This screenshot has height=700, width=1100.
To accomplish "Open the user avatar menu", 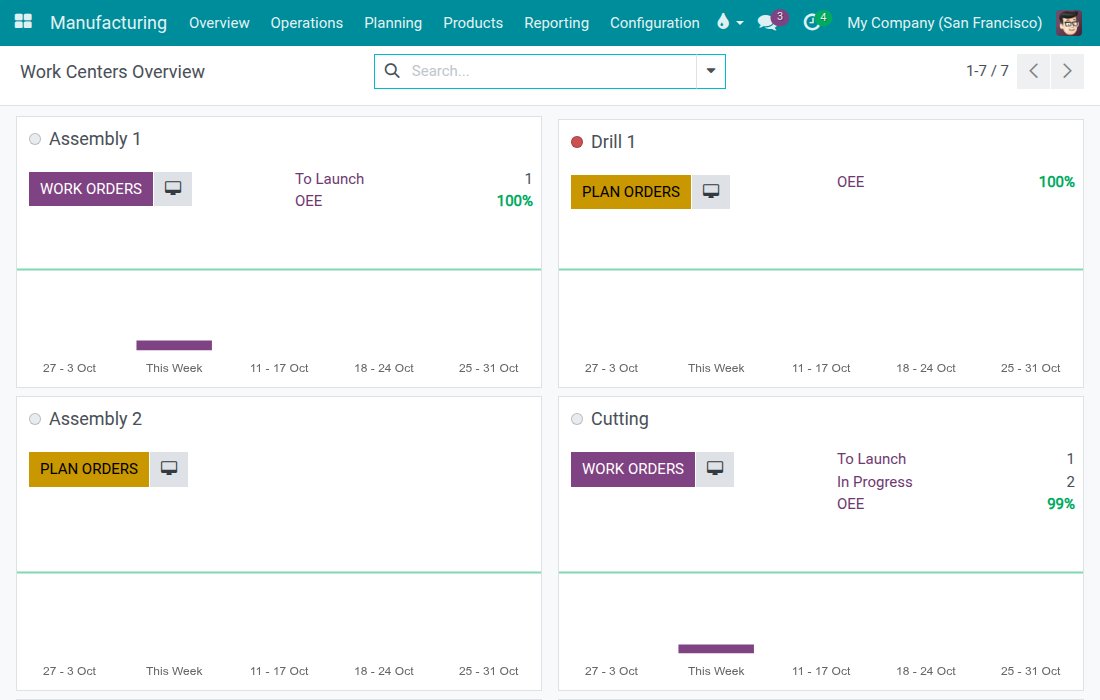I will (1069, 22).
